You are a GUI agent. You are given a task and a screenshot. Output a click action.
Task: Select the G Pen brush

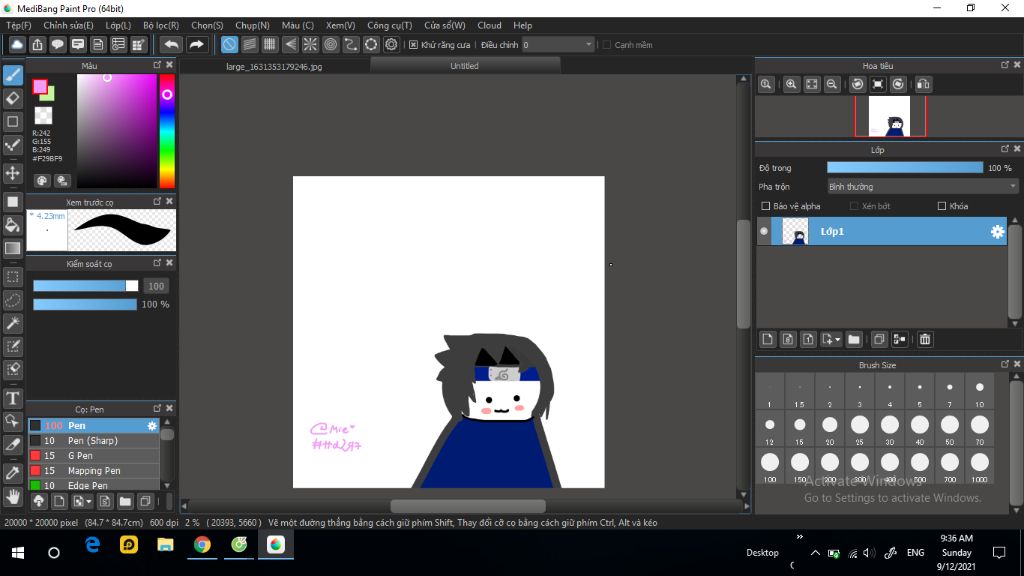(93, 456)
